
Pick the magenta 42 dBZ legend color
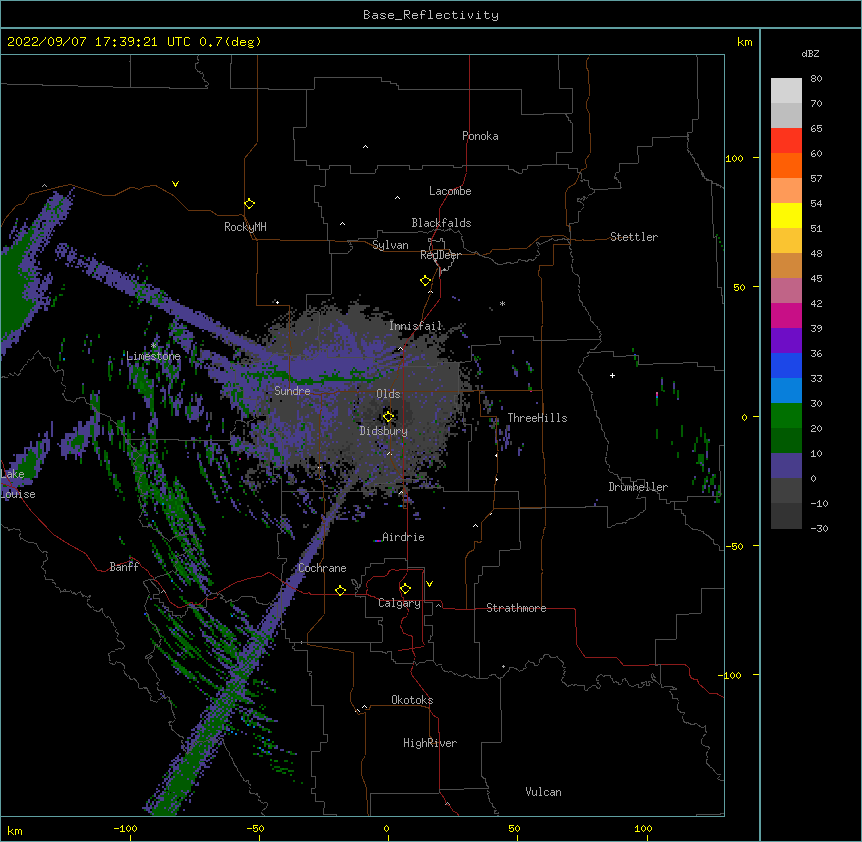(786, 315)
